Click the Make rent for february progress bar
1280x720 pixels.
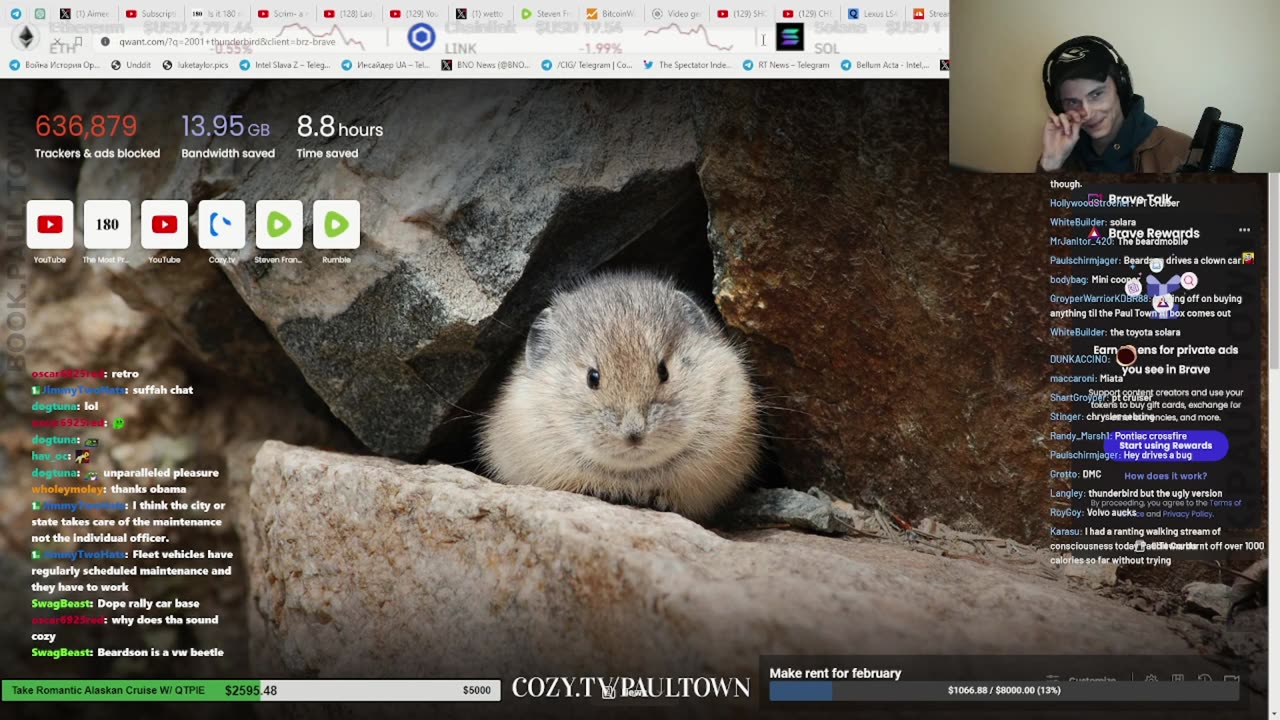click(x=1004, y=690)
